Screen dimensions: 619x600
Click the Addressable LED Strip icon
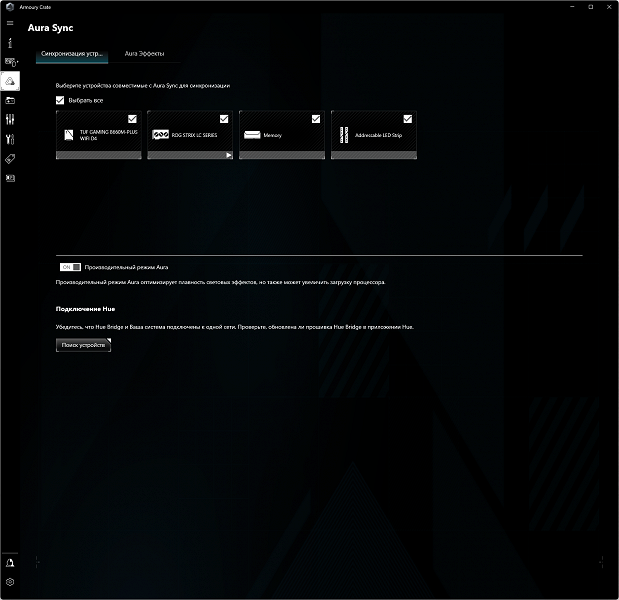344,135
